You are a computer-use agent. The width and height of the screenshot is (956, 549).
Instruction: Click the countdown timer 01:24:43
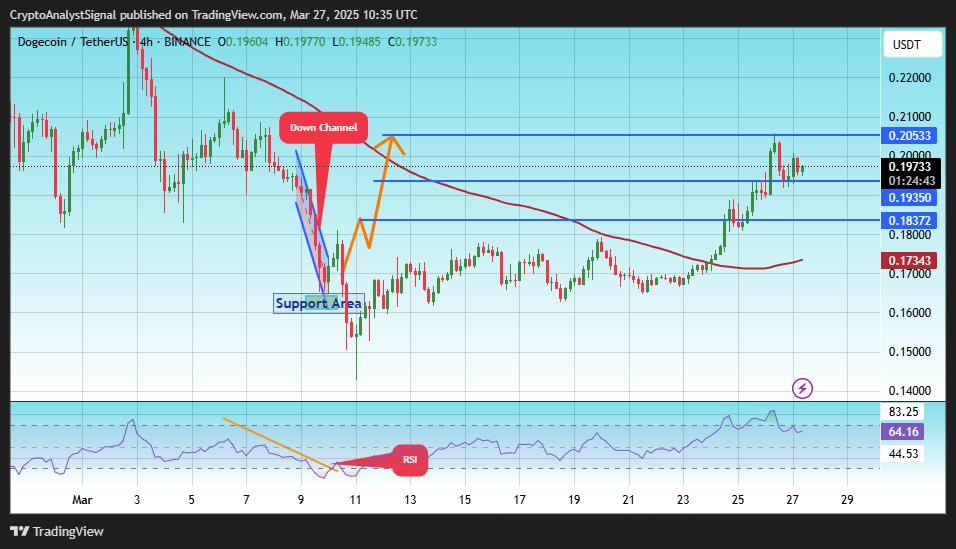coord(911,181)
